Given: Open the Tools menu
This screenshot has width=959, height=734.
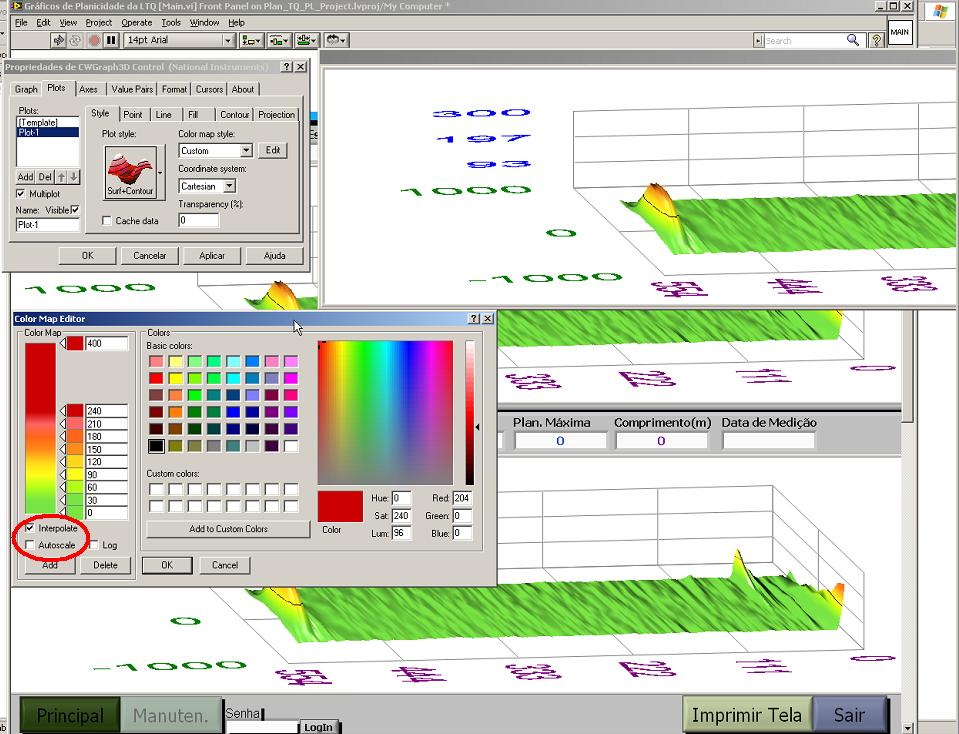Looking at the screenshot, I should click(x=171, y=23).
